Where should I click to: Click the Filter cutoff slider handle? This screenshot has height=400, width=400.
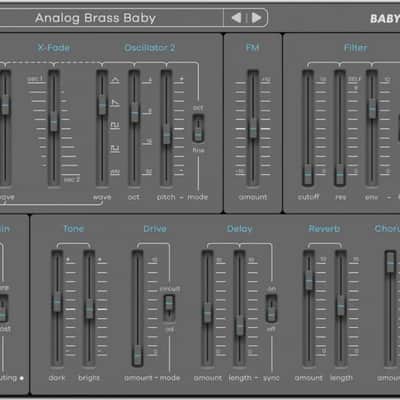pyautogui.click(x=308, y=174)
